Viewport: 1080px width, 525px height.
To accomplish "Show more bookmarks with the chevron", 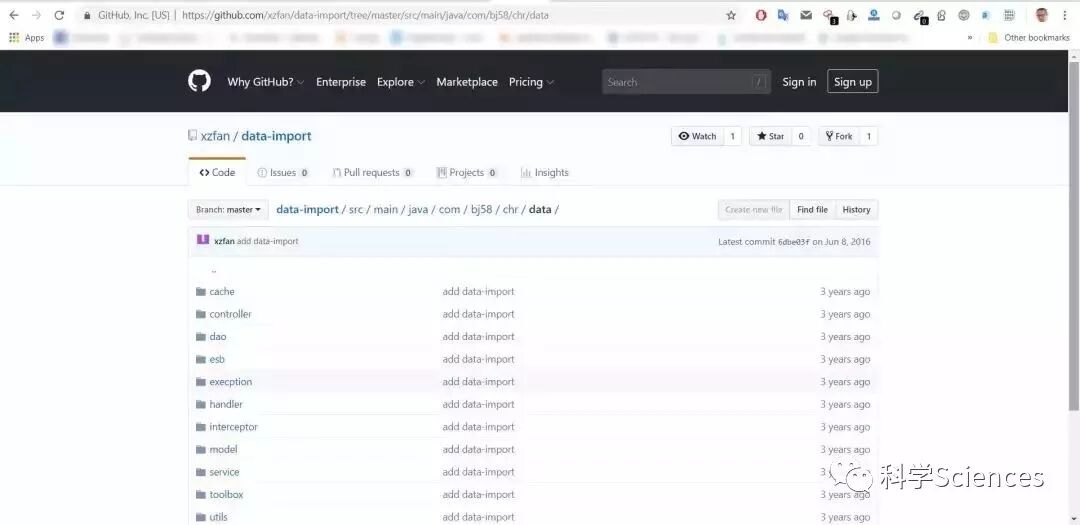I will 970,38.
